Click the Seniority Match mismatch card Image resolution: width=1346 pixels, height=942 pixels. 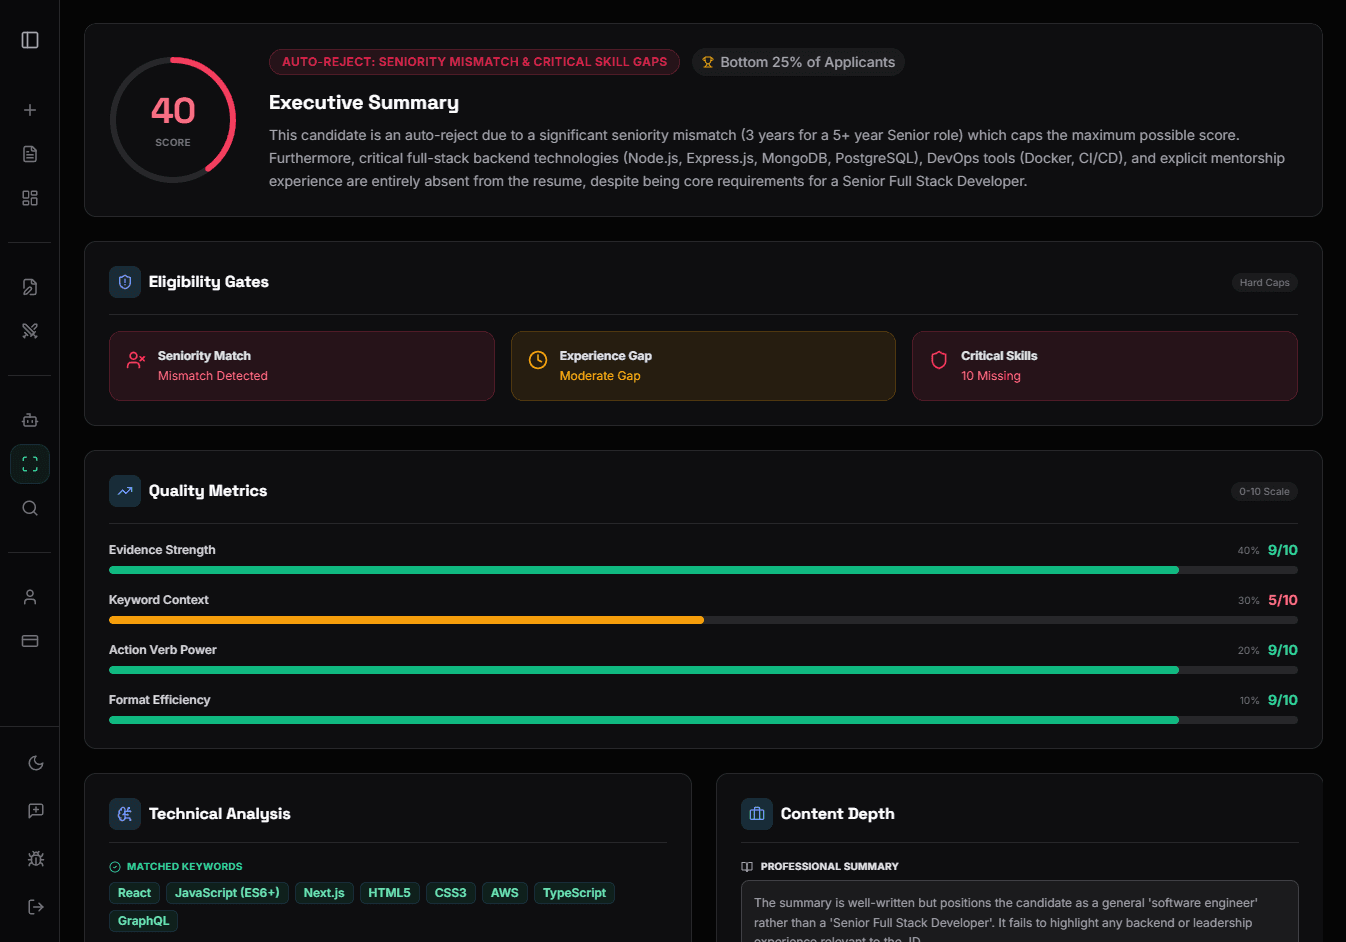[x=301, y=366]
